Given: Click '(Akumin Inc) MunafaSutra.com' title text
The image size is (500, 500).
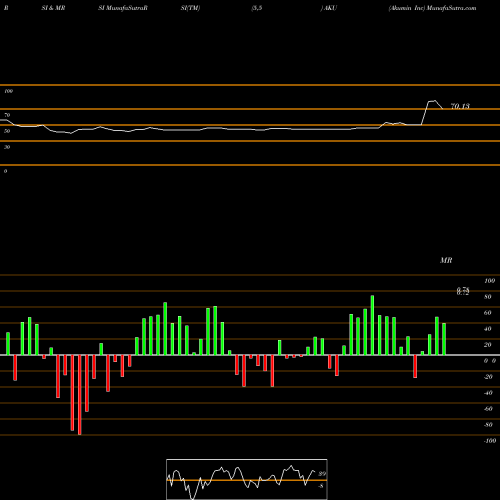Looking at the screenshot, I should pyautogui.click(x=432, y=8).
